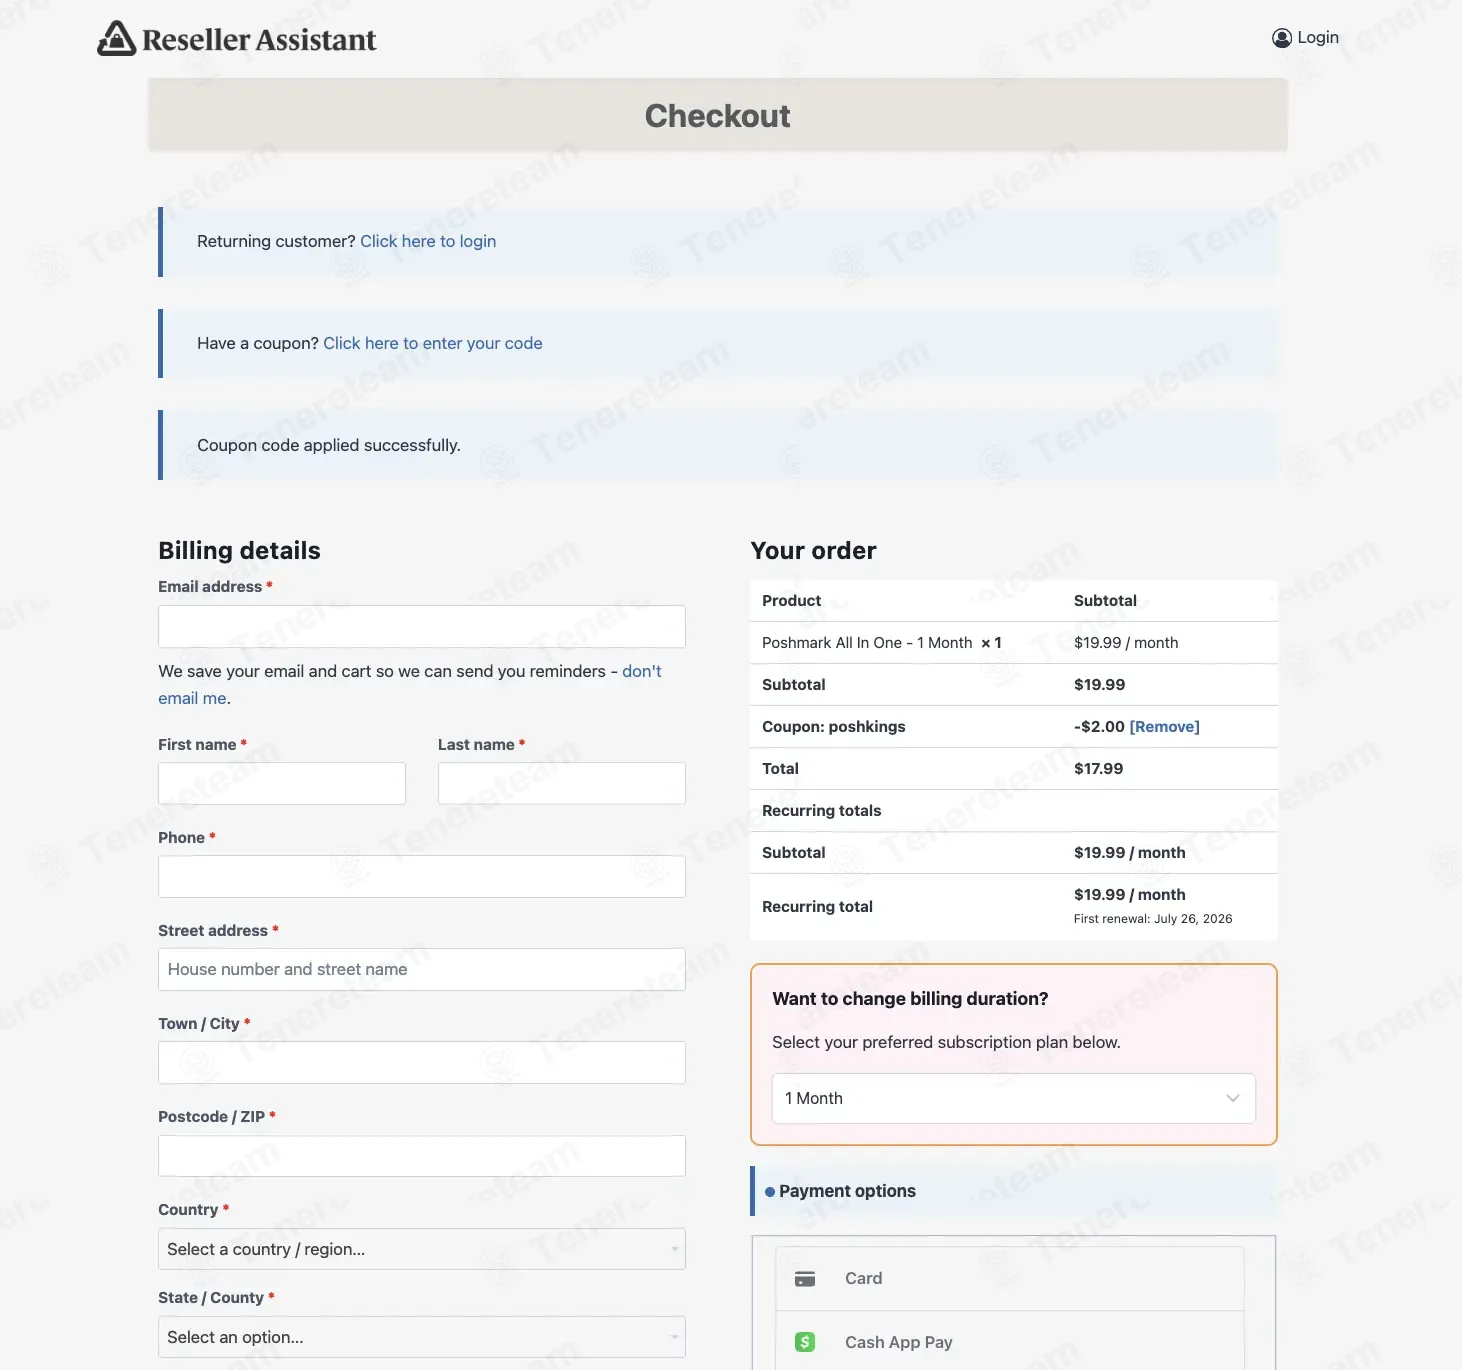This screenshot has width=1462, height=1370.
Task: Click the user account icon beside Login
Action: 1281,38
